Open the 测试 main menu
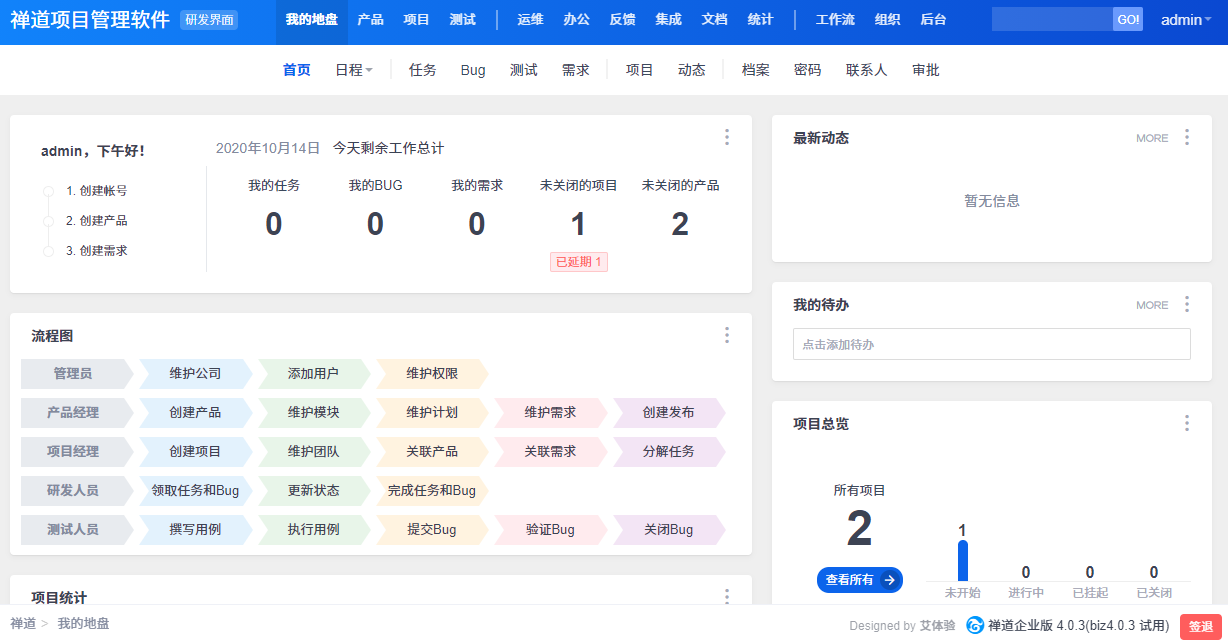1228x643 pixels. 462,19
